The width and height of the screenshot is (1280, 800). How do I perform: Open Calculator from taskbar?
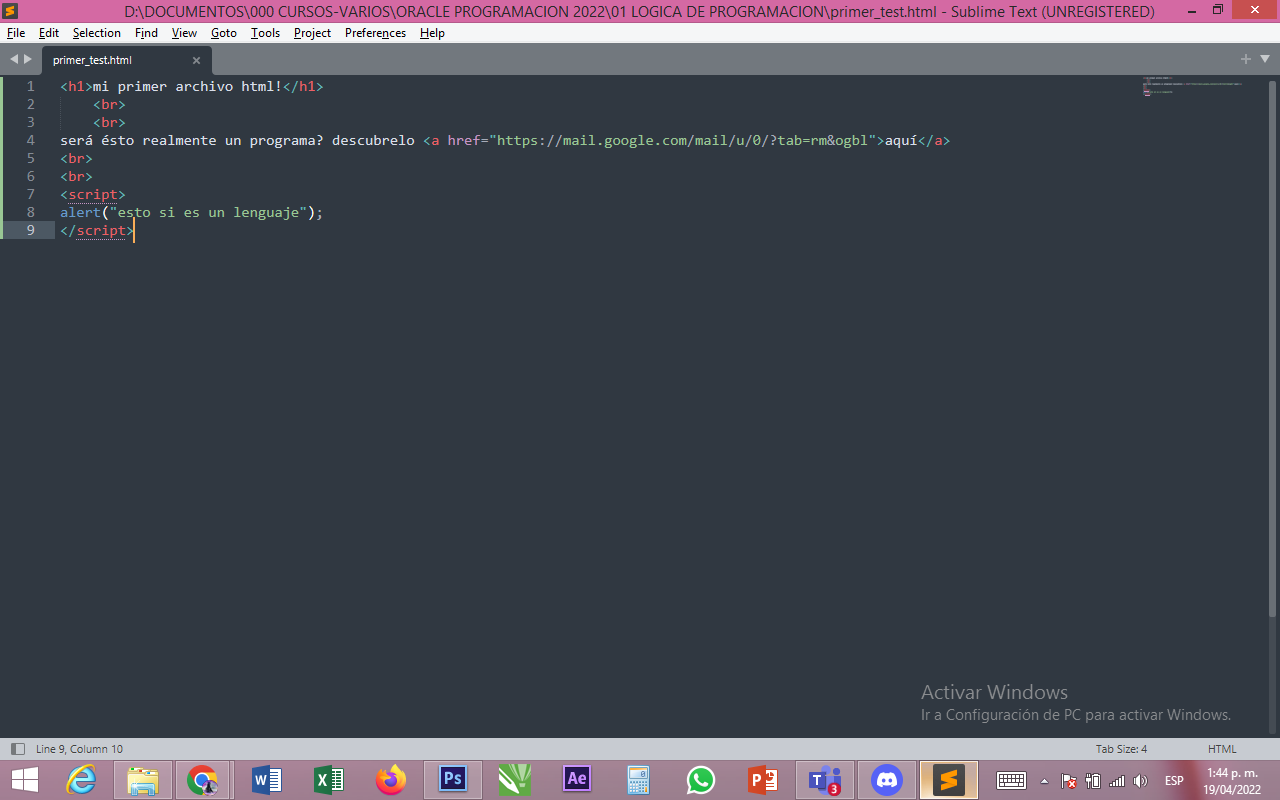639,780
